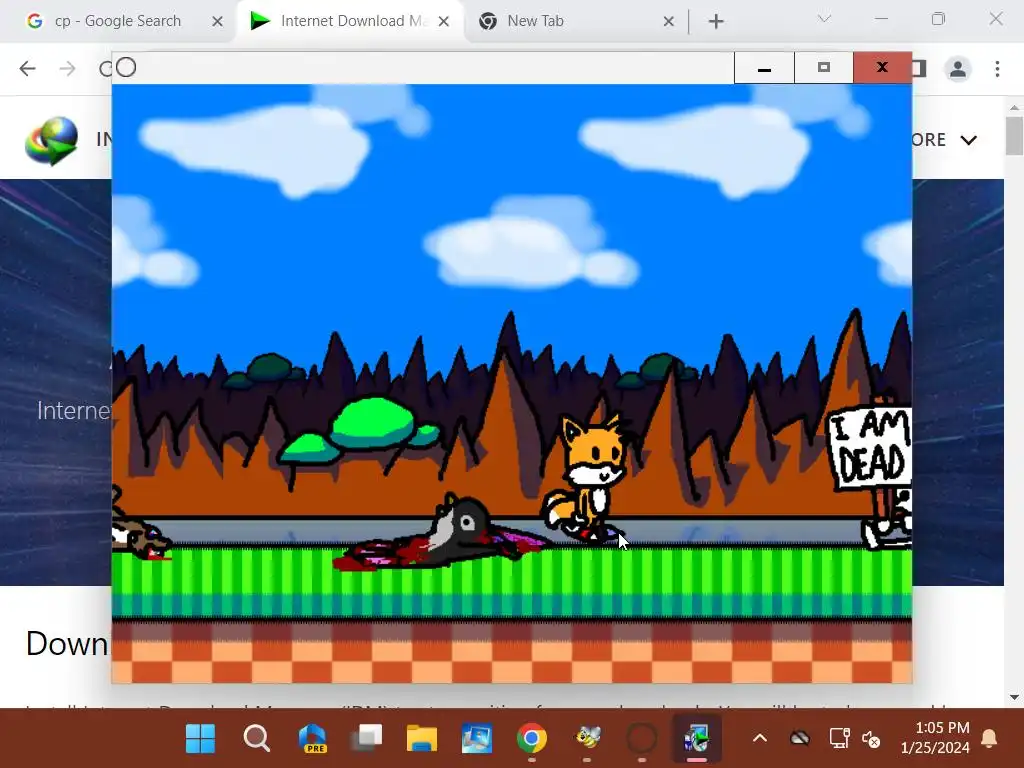The height and width of the screenshot is (768, 1024).
Task: Open the Windows Start menu
Action: click(200, 739)
